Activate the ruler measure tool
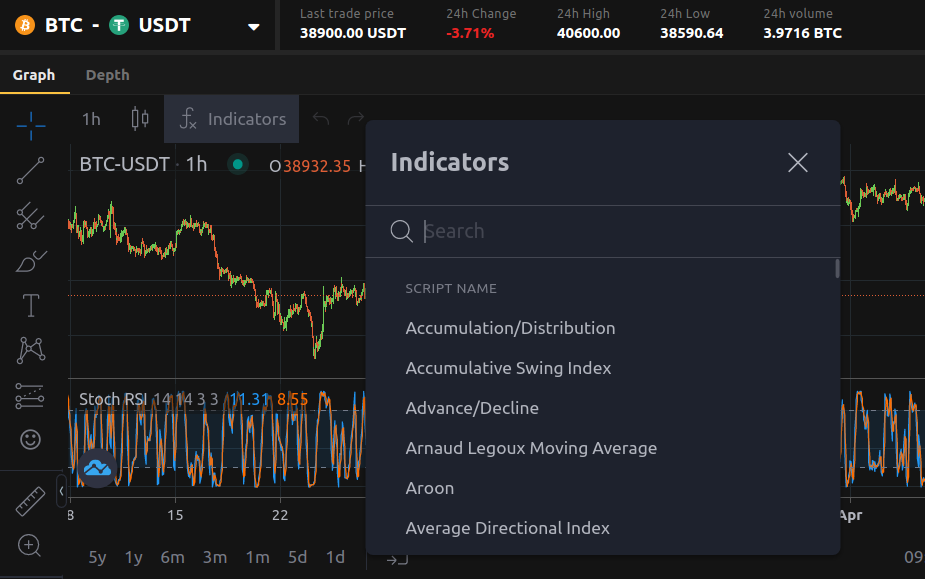Viewport: 925px width, 579px height. pyautogui.click(x=28, y=501)
